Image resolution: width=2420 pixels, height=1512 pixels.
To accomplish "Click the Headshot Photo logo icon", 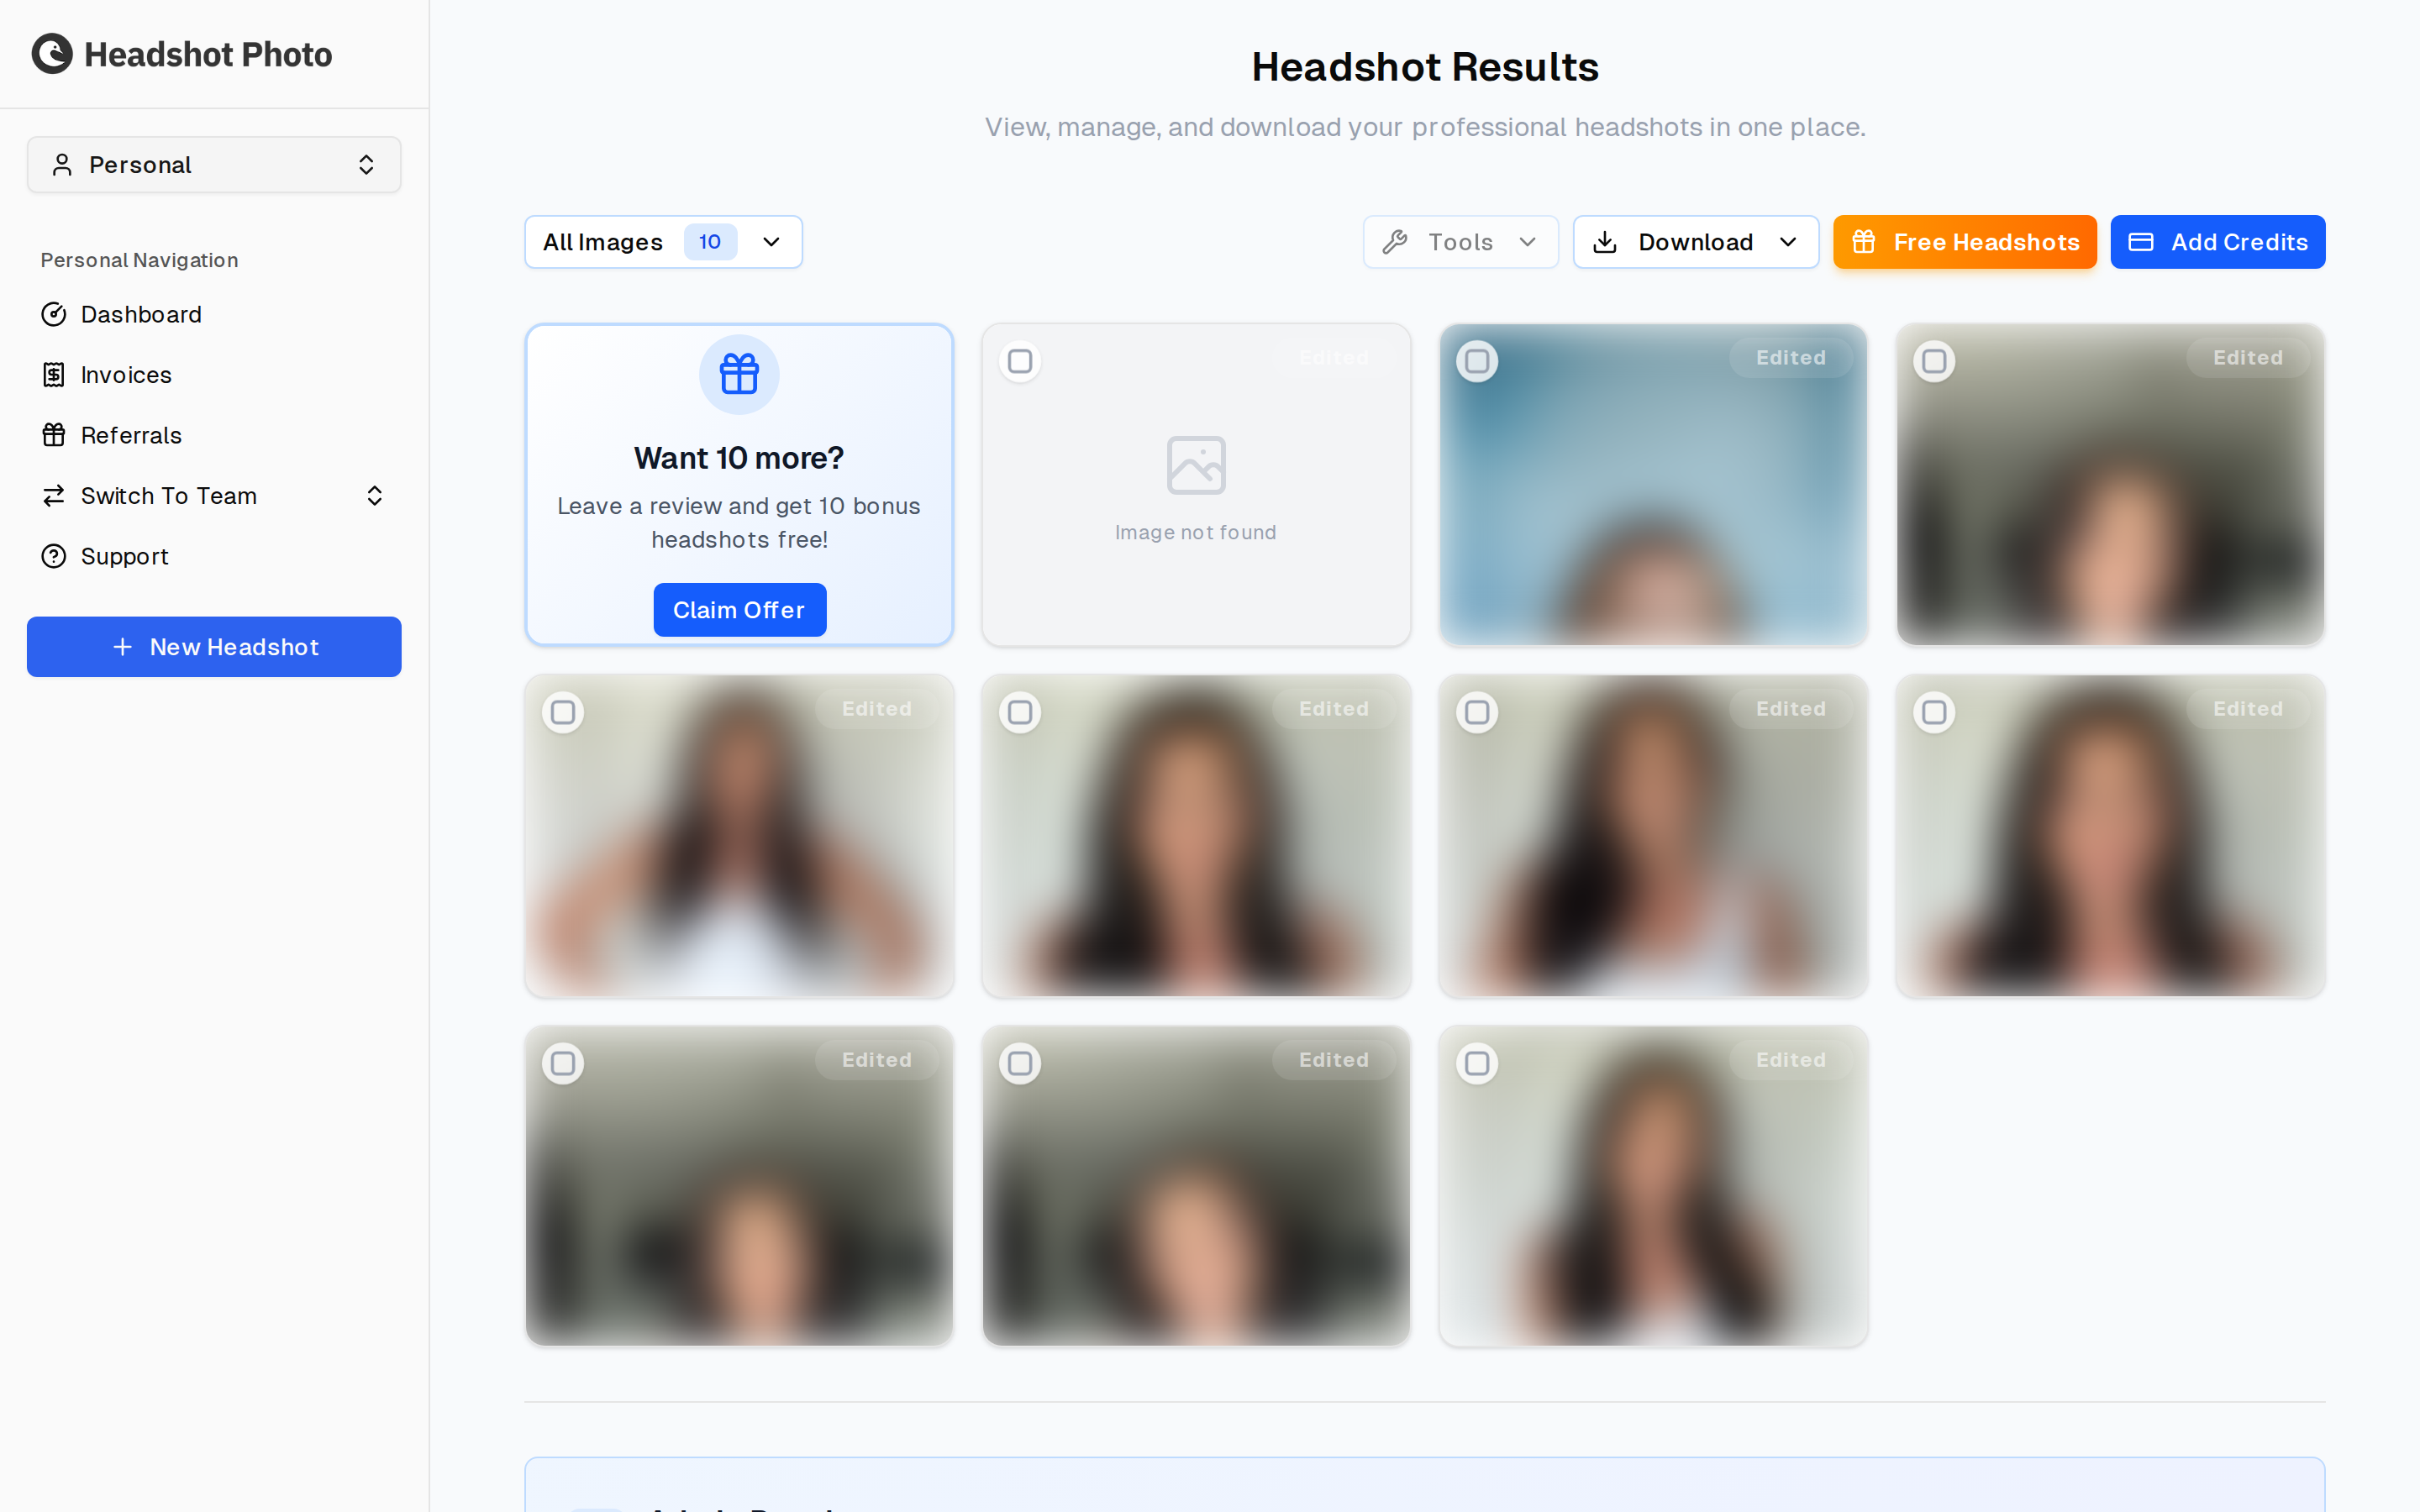I will tap(52, 54).
